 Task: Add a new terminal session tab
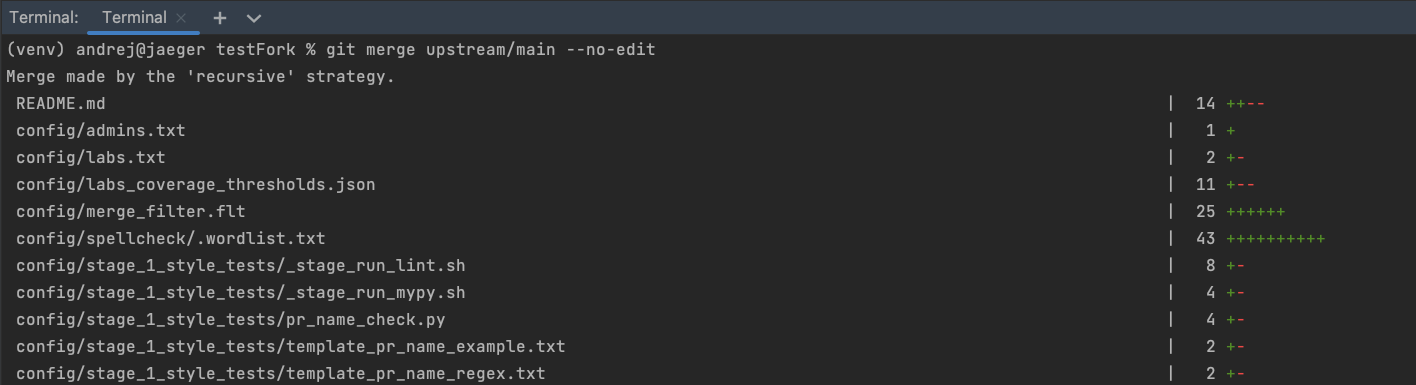click(x=220, y=18)
